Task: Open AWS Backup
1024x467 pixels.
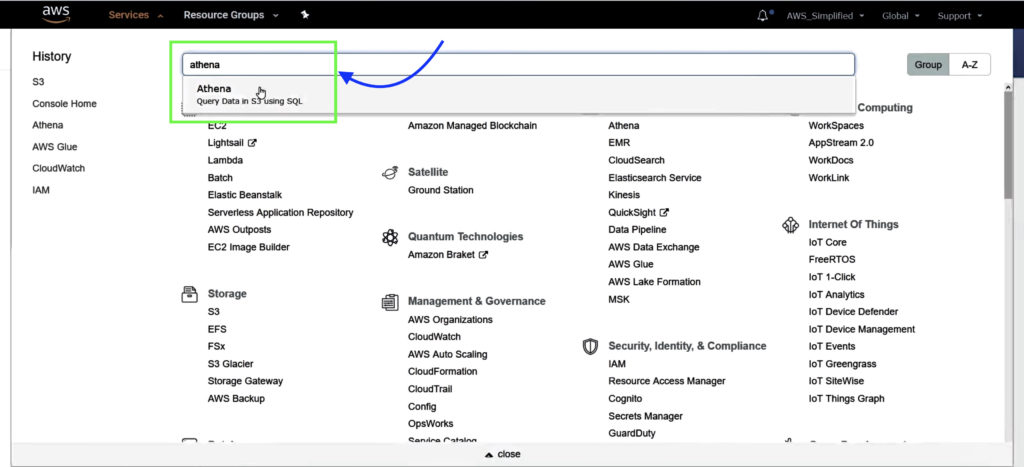Action: point(236,398)
